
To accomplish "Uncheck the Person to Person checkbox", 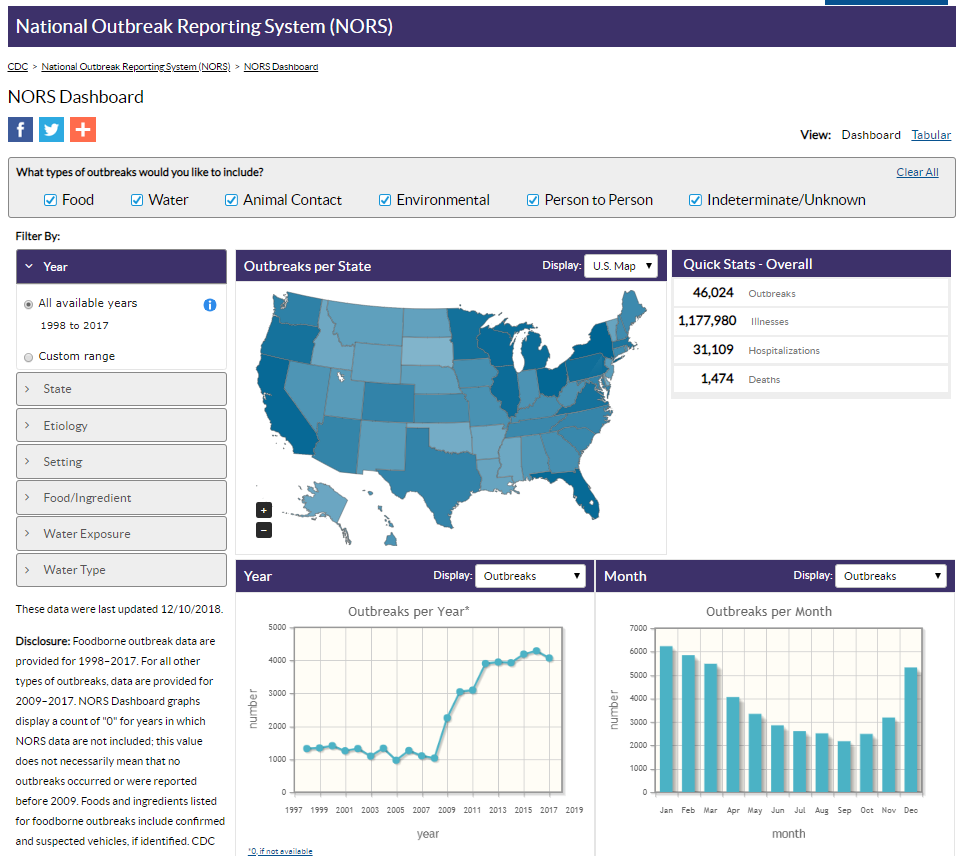I will 532,200.
